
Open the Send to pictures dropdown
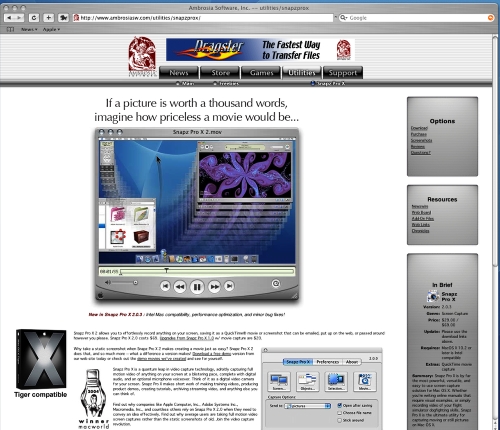(307, 406)
